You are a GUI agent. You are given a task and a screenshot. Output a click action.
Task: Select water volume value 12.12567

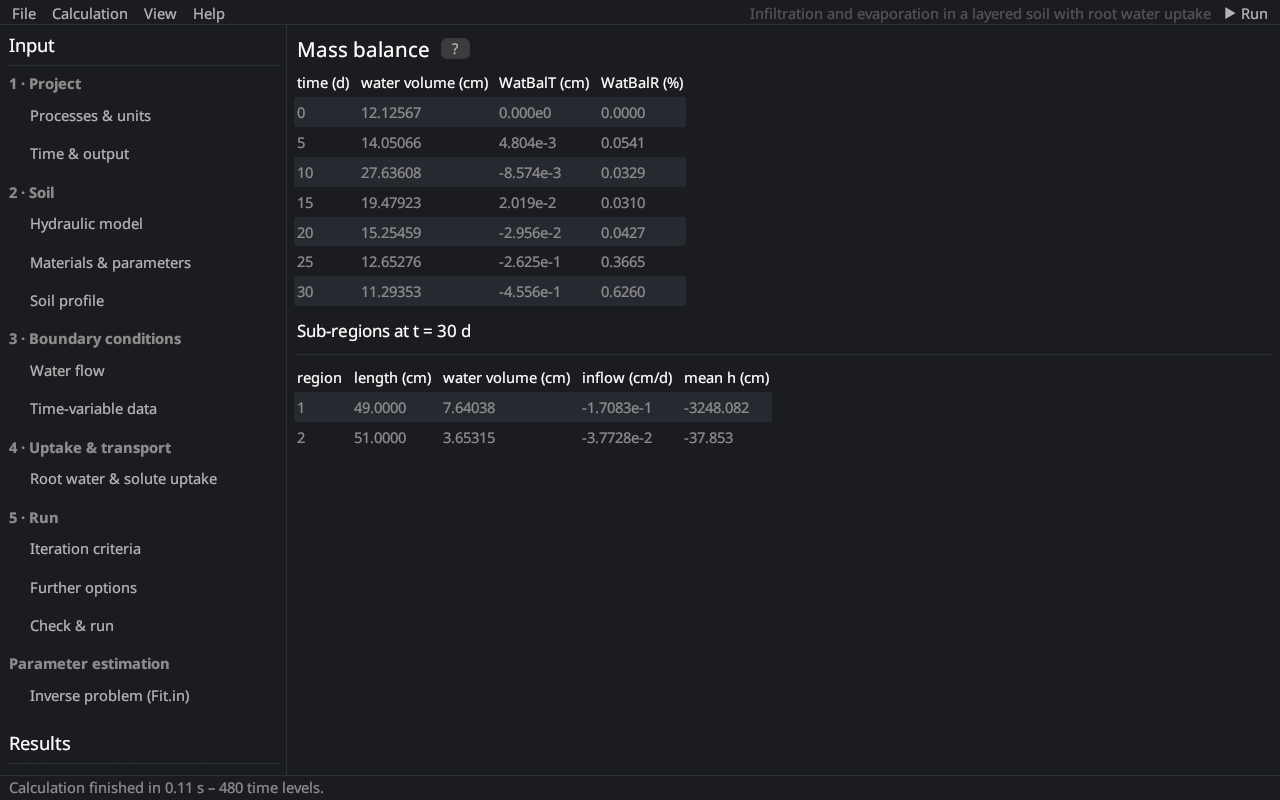(391, 113)
